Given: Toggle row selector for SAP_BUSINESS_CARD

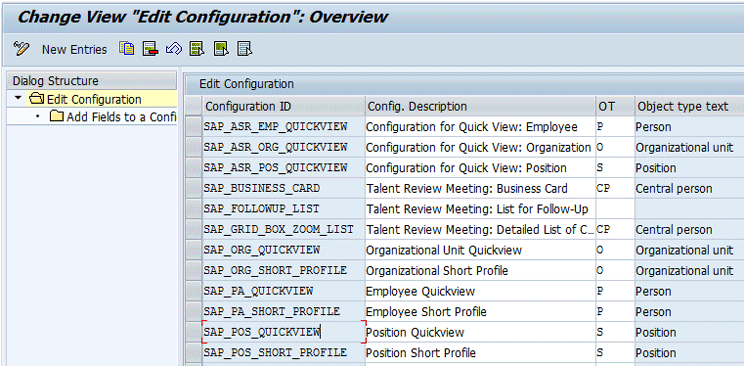Looking at the screenshot, I should (193, 188).
